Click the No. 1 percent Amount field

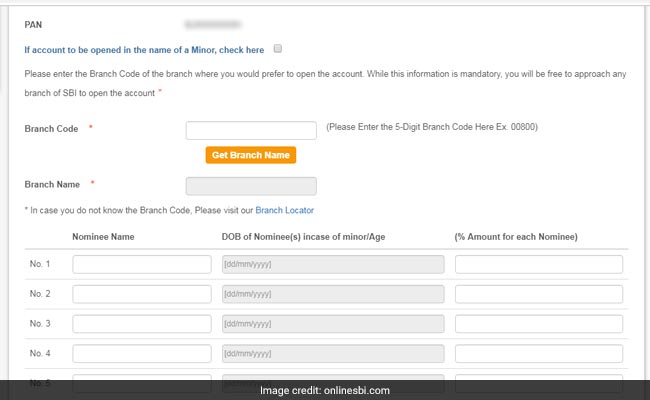[x=538, y=264]
